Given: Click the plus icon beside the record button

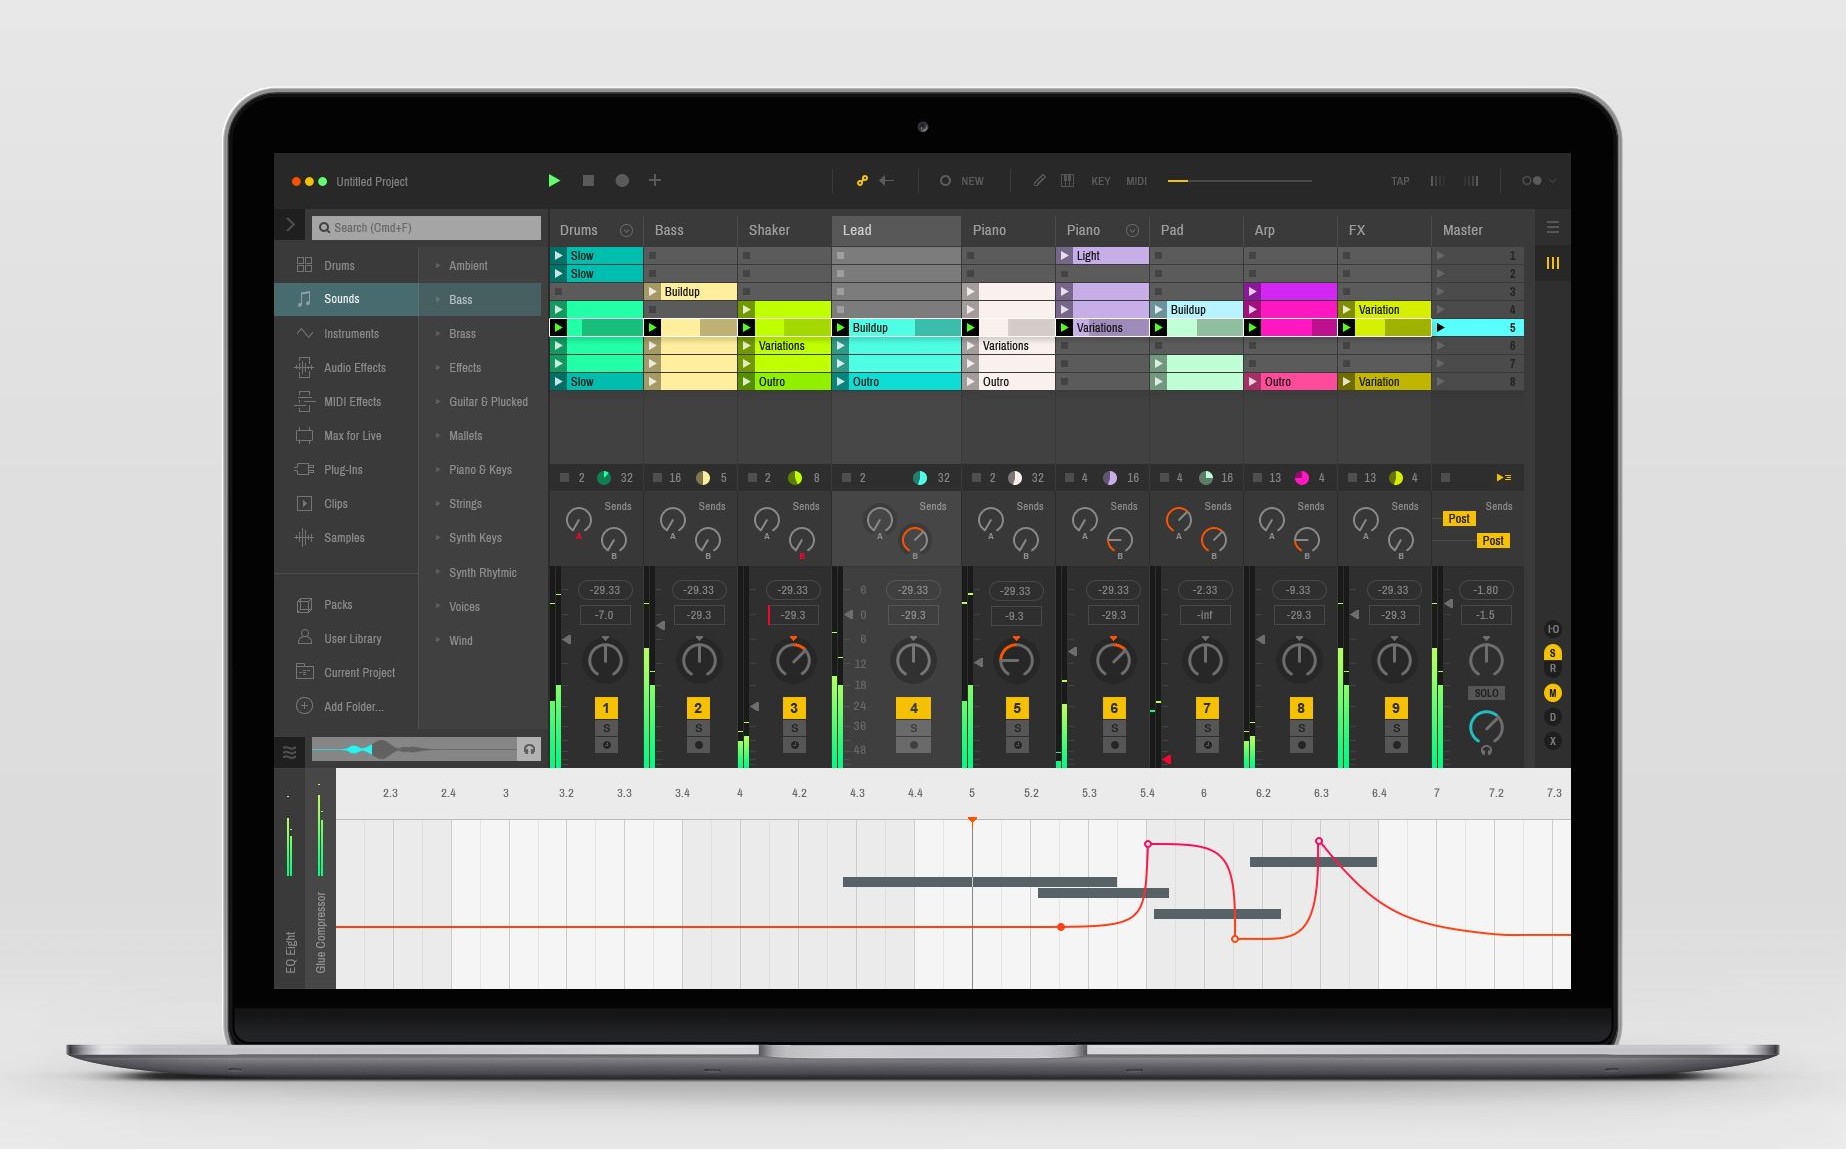Looking at the screenshot, I should tap(655, 181).
